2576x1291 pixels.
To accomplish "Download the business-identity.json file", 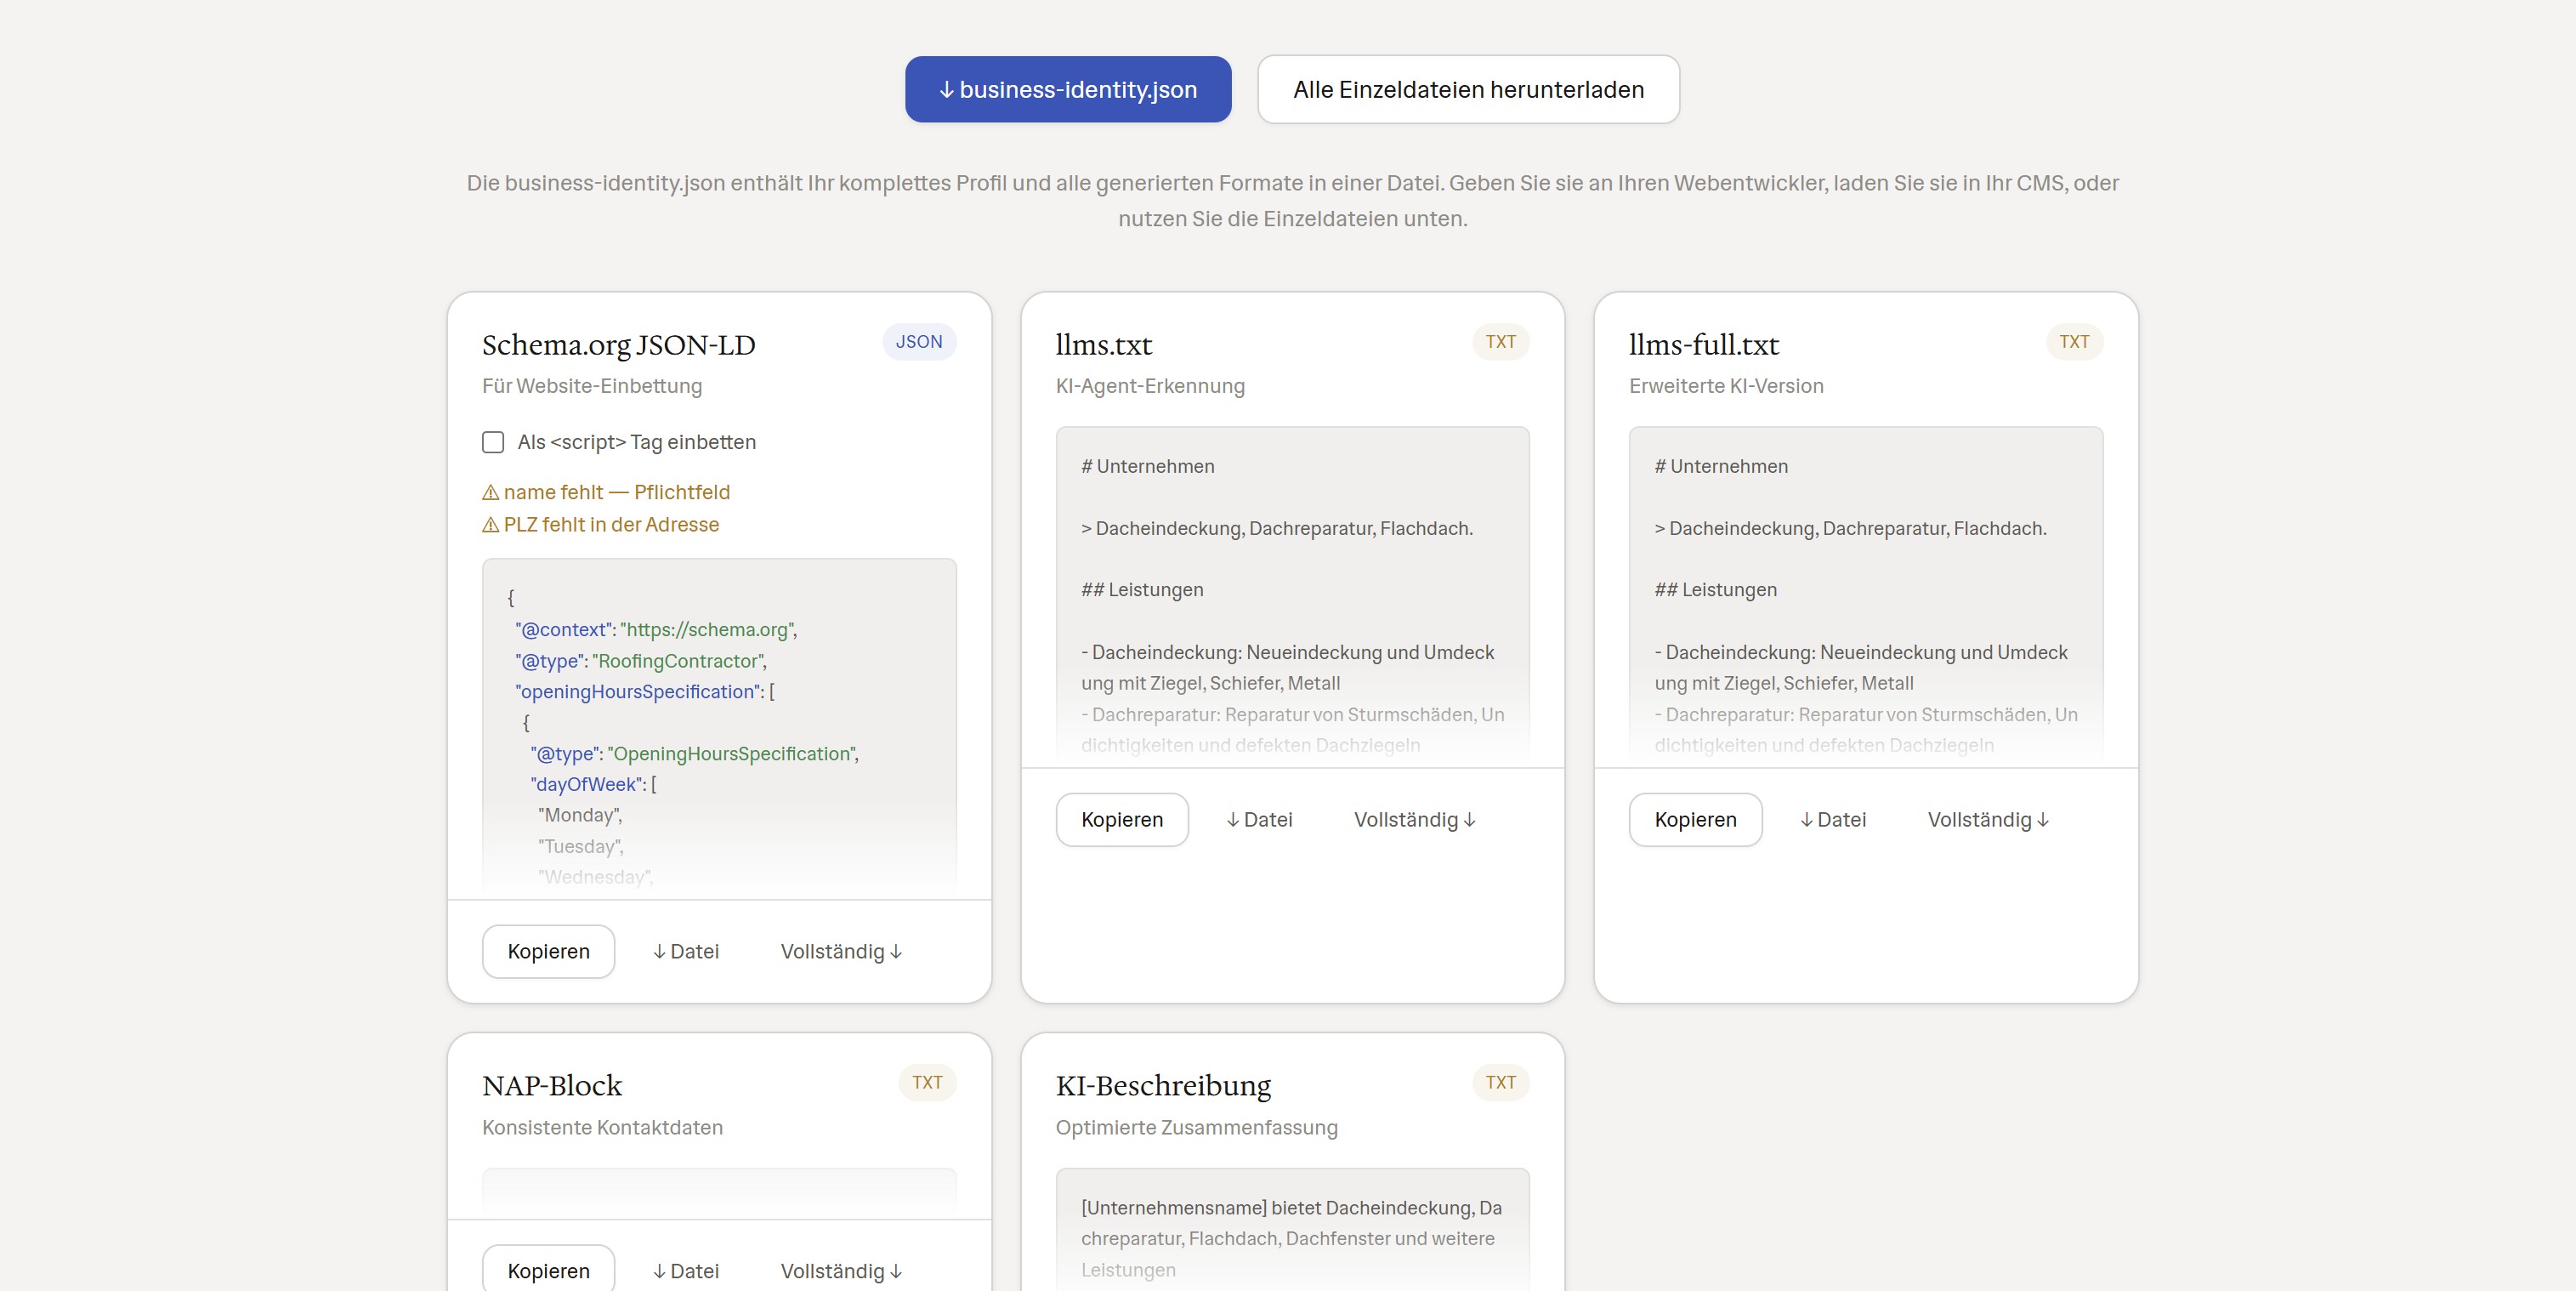I will pos(1067,89).
